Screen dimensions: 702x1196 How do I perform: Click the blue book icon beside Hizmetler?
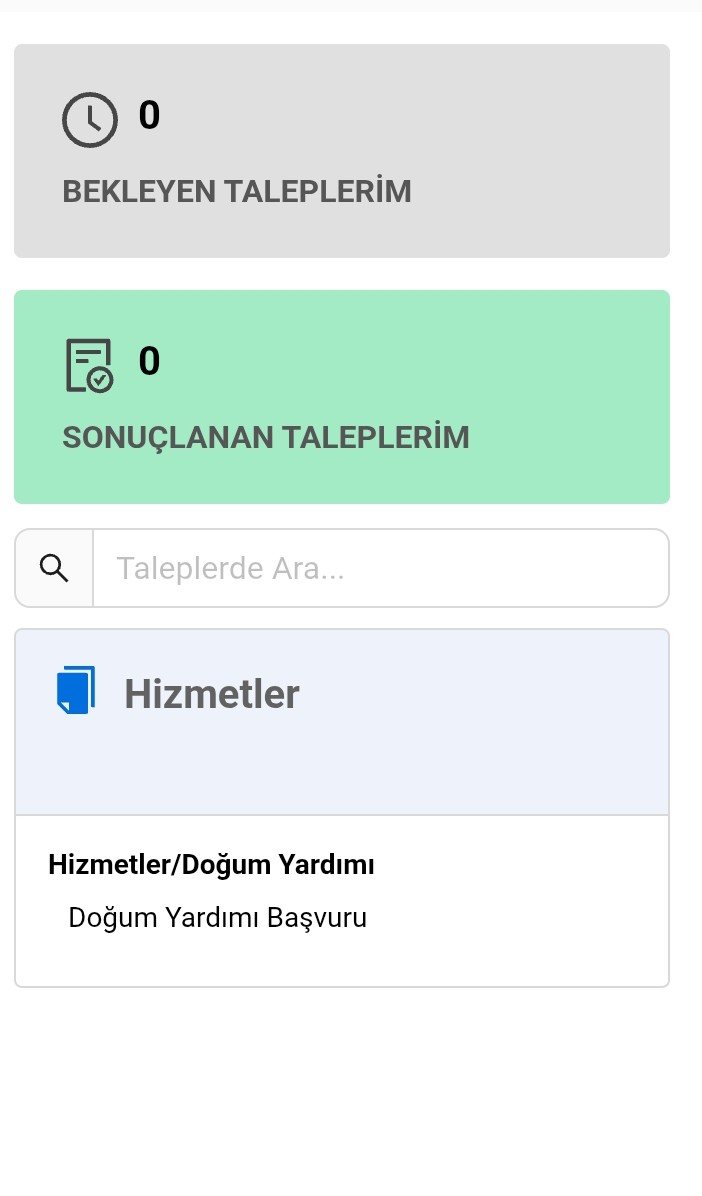click(x=75, y=690)
